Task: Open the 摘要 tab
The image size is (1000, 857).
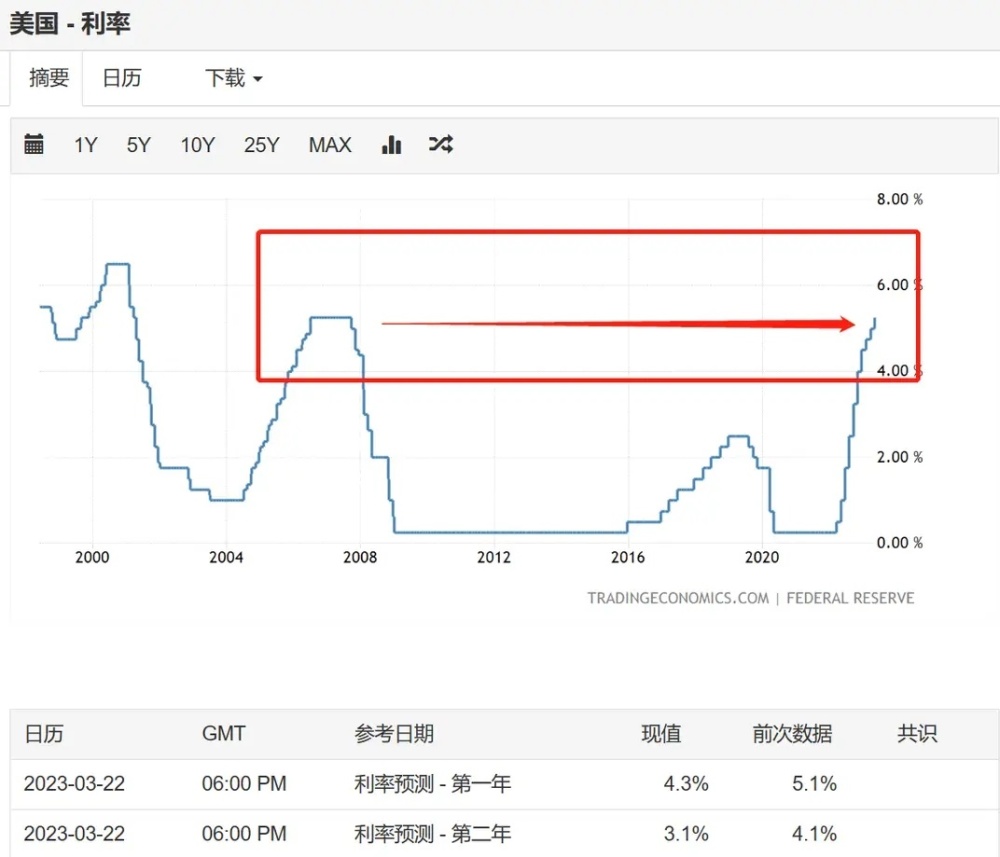Action: click(x=49, y=78)
